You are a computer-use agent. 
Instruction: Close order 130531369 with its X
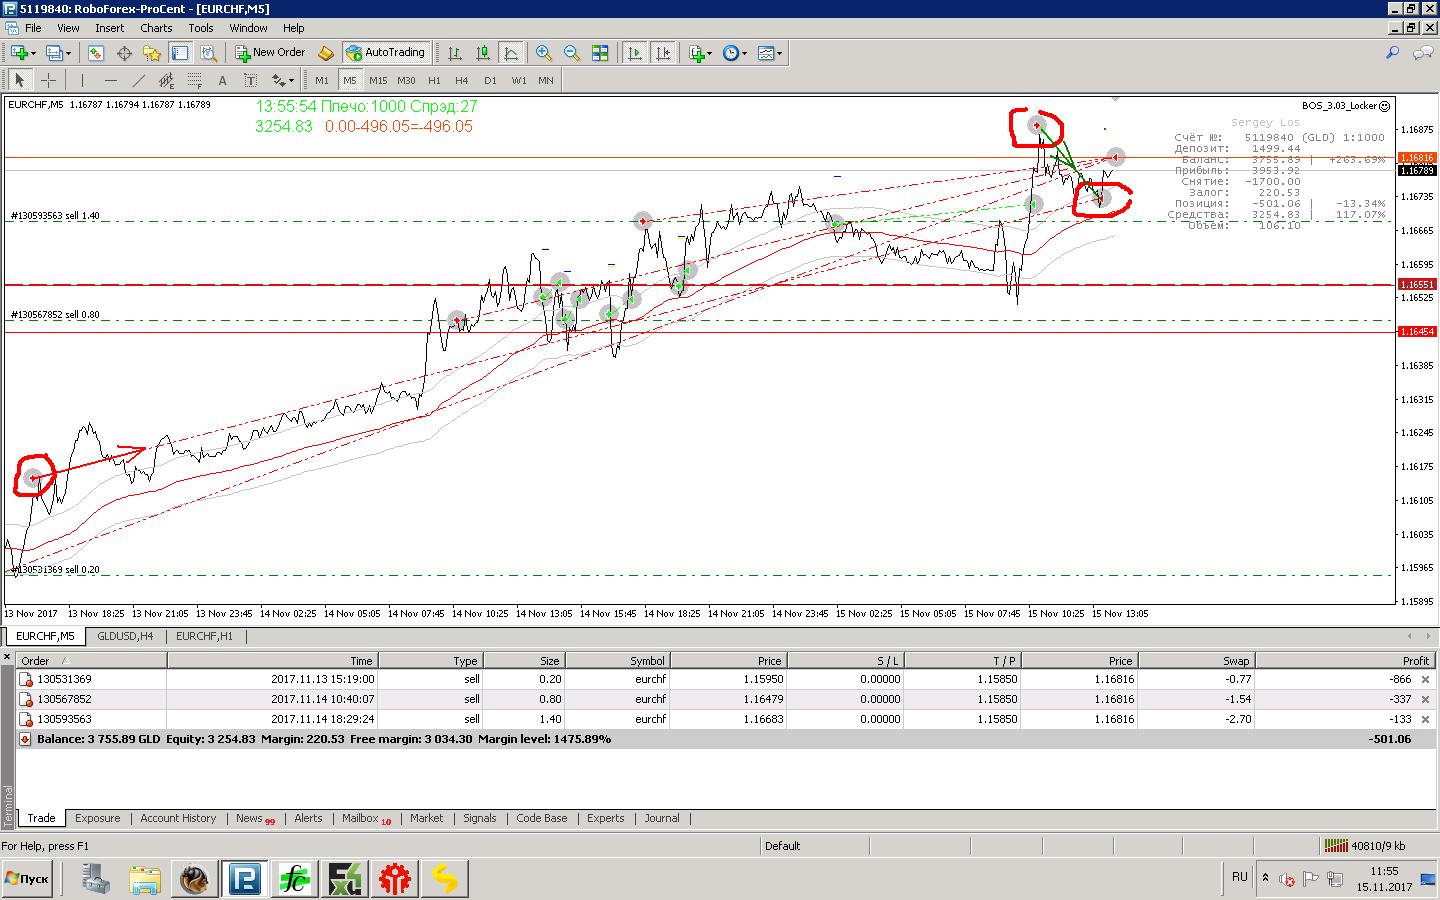point(1426,679)
